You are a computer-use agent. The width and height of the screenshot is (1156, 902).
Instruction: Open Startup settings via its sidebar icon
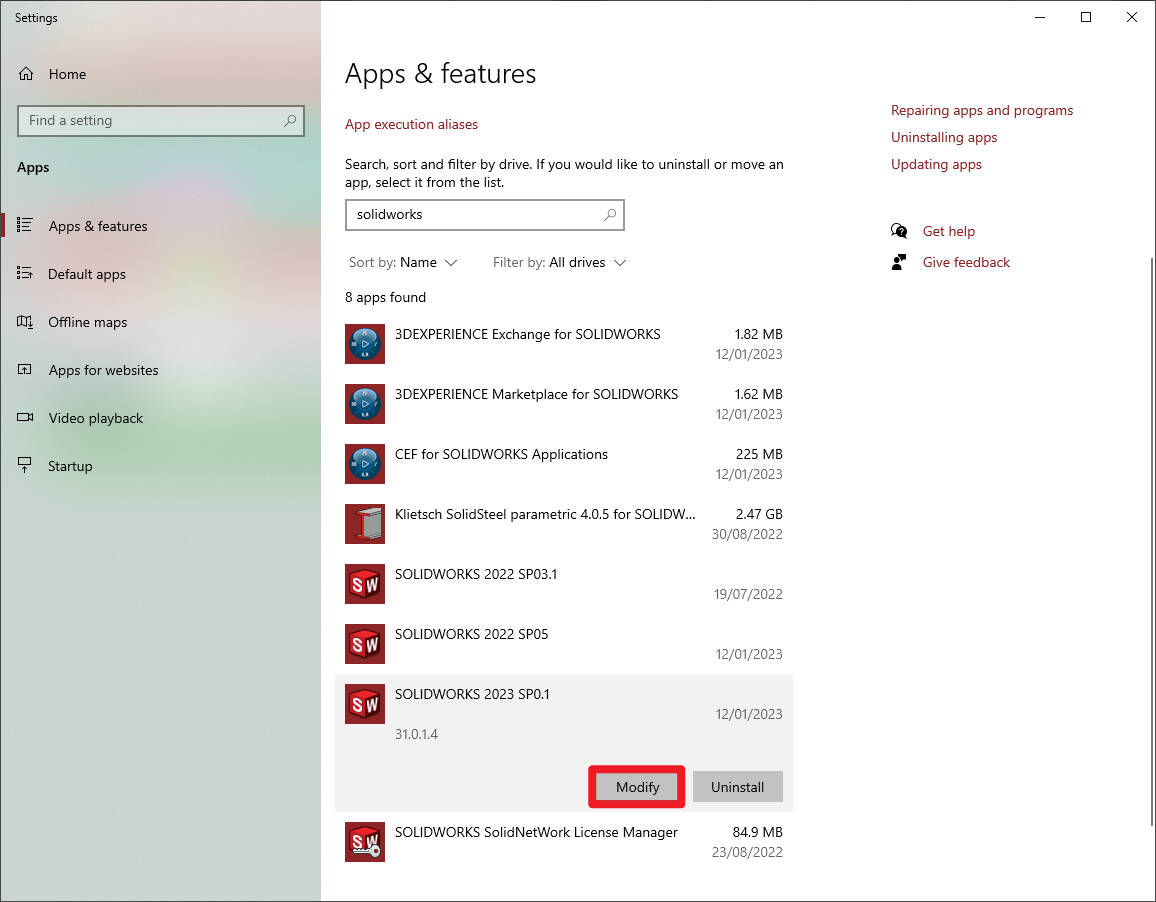point(25,465)
